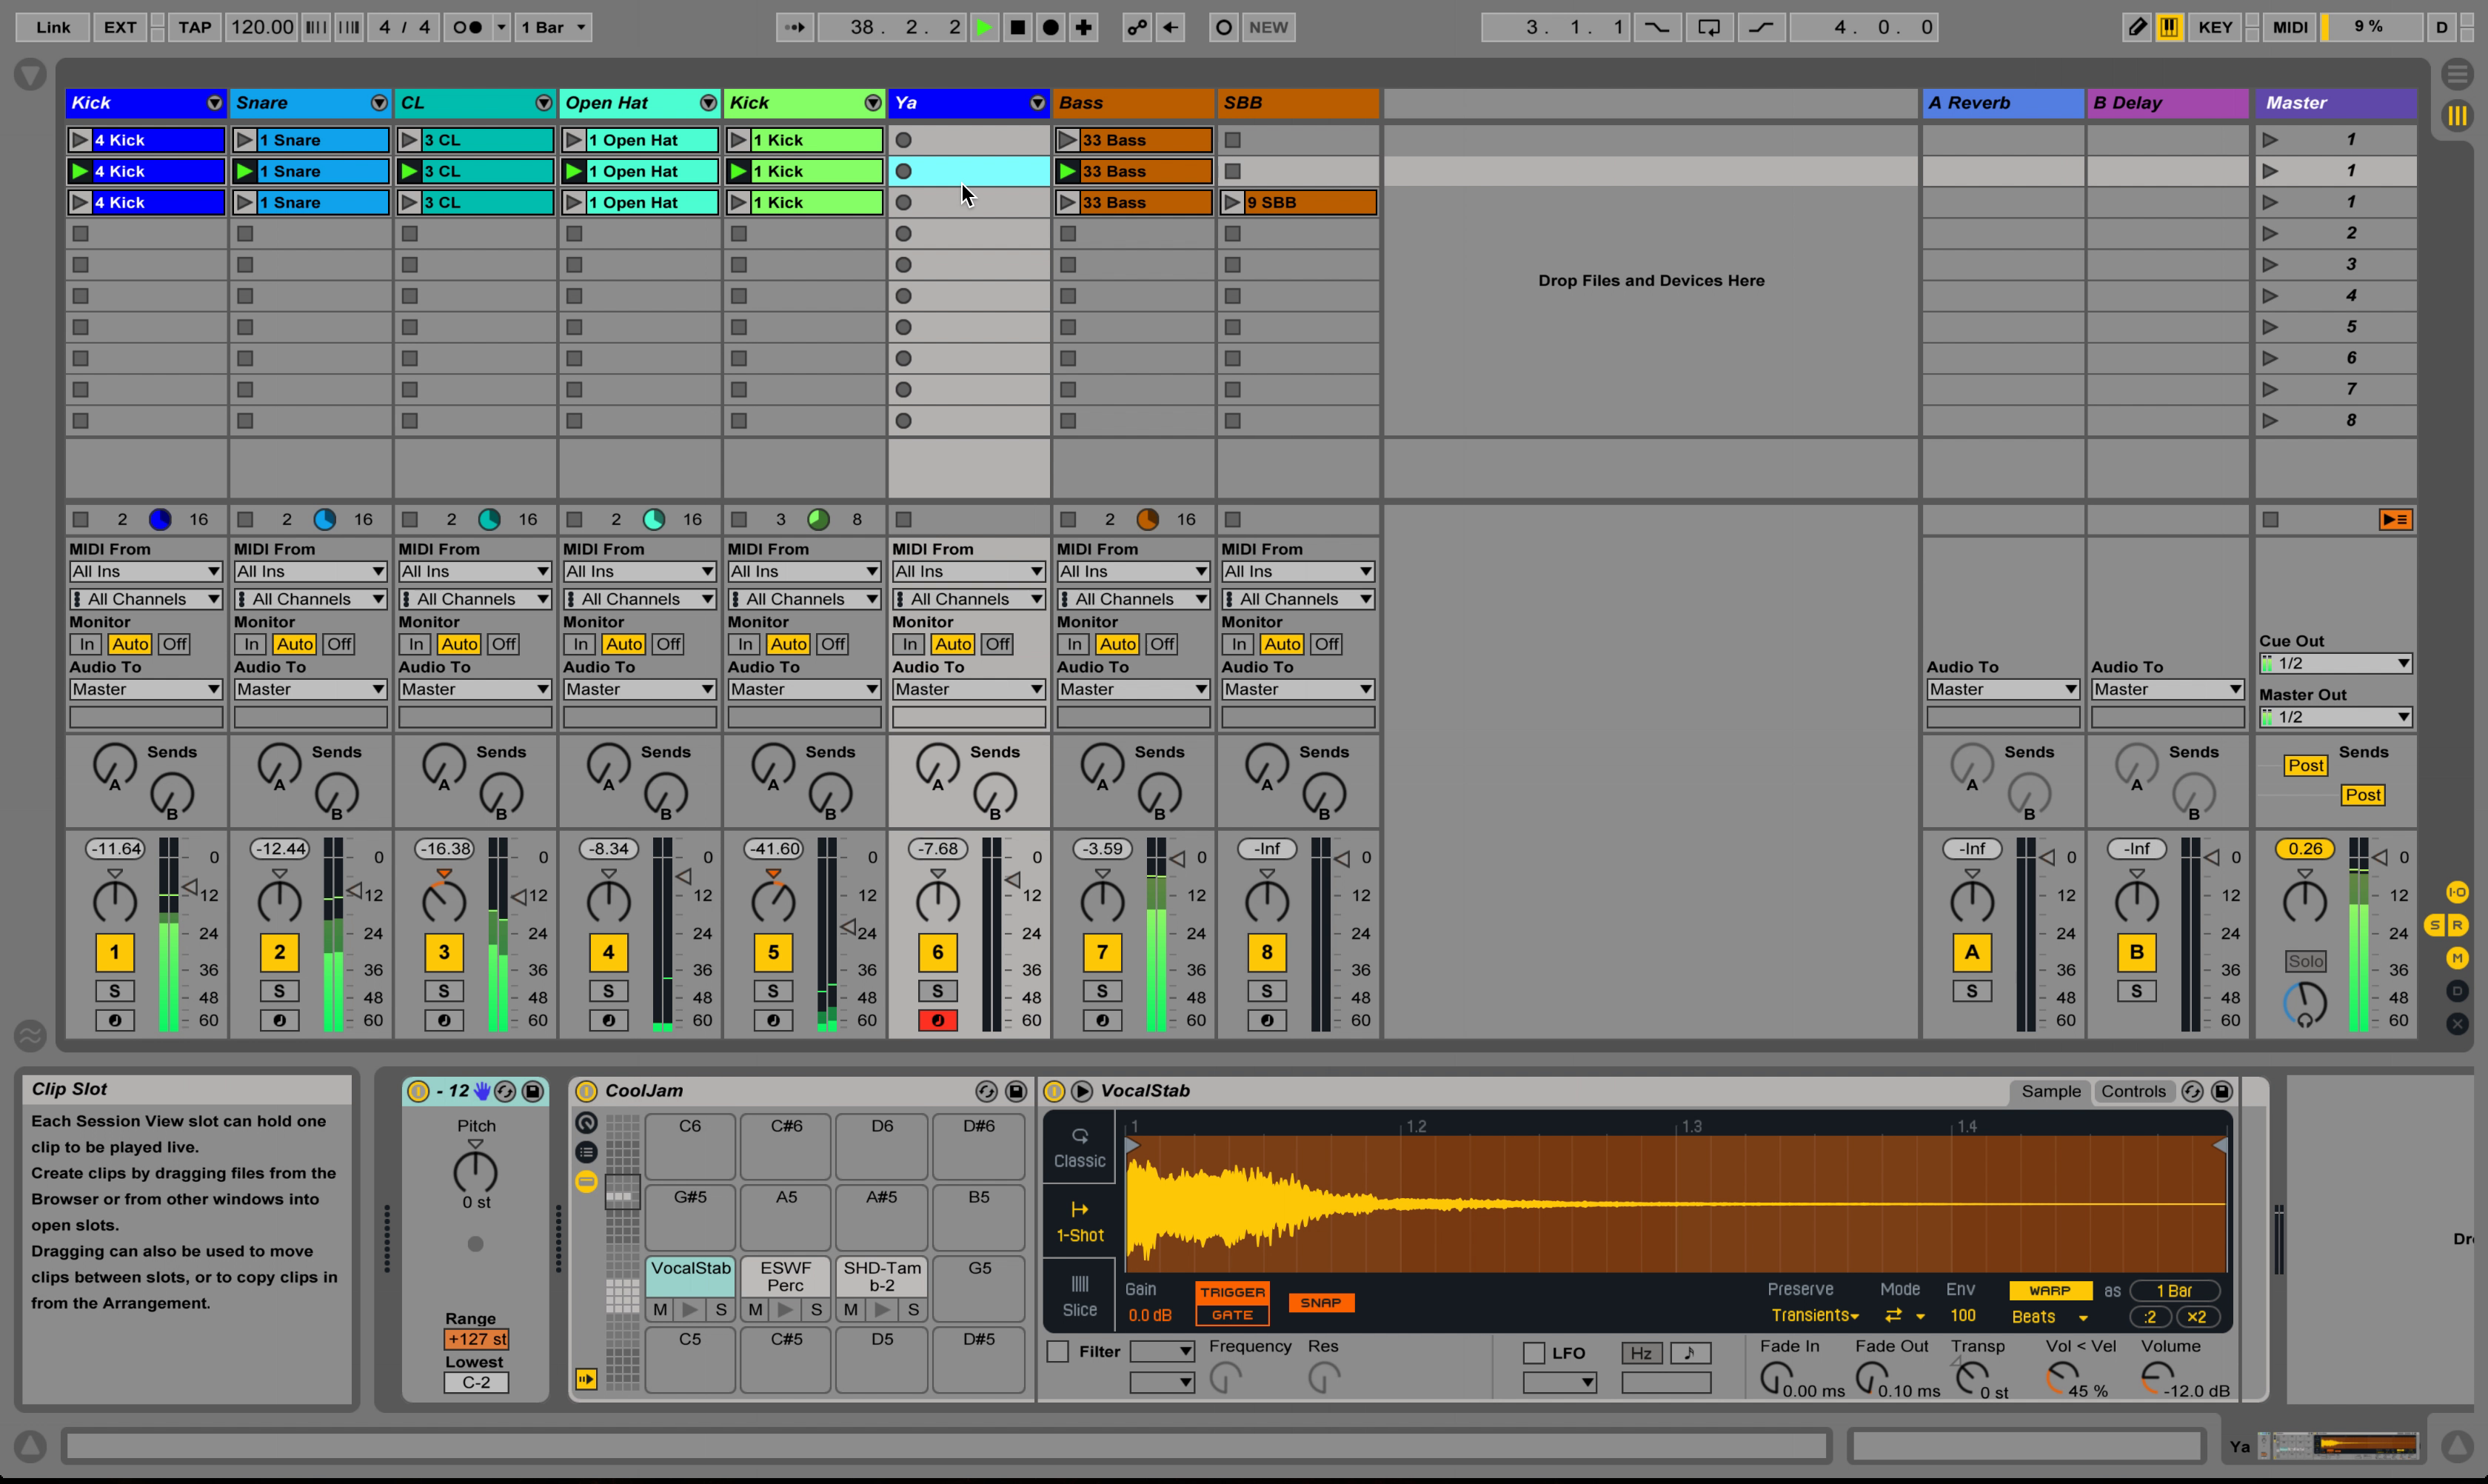Image resolution: width=2488 pixels, height=1484 pixels.
Task: Click the Controls tab in clip detail view
Action: tap(2133, 1090)
